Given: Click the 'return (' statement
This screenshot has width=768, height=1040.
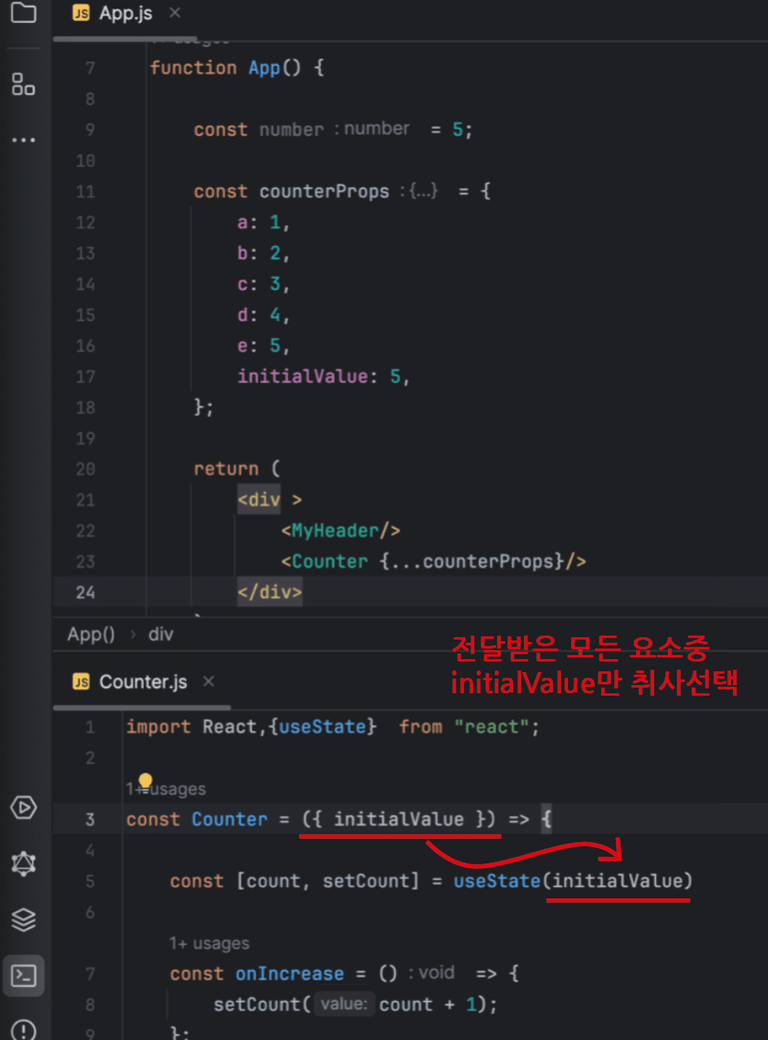Looking at the screenshot, I should pyautogui.click(x=237, y=469).
